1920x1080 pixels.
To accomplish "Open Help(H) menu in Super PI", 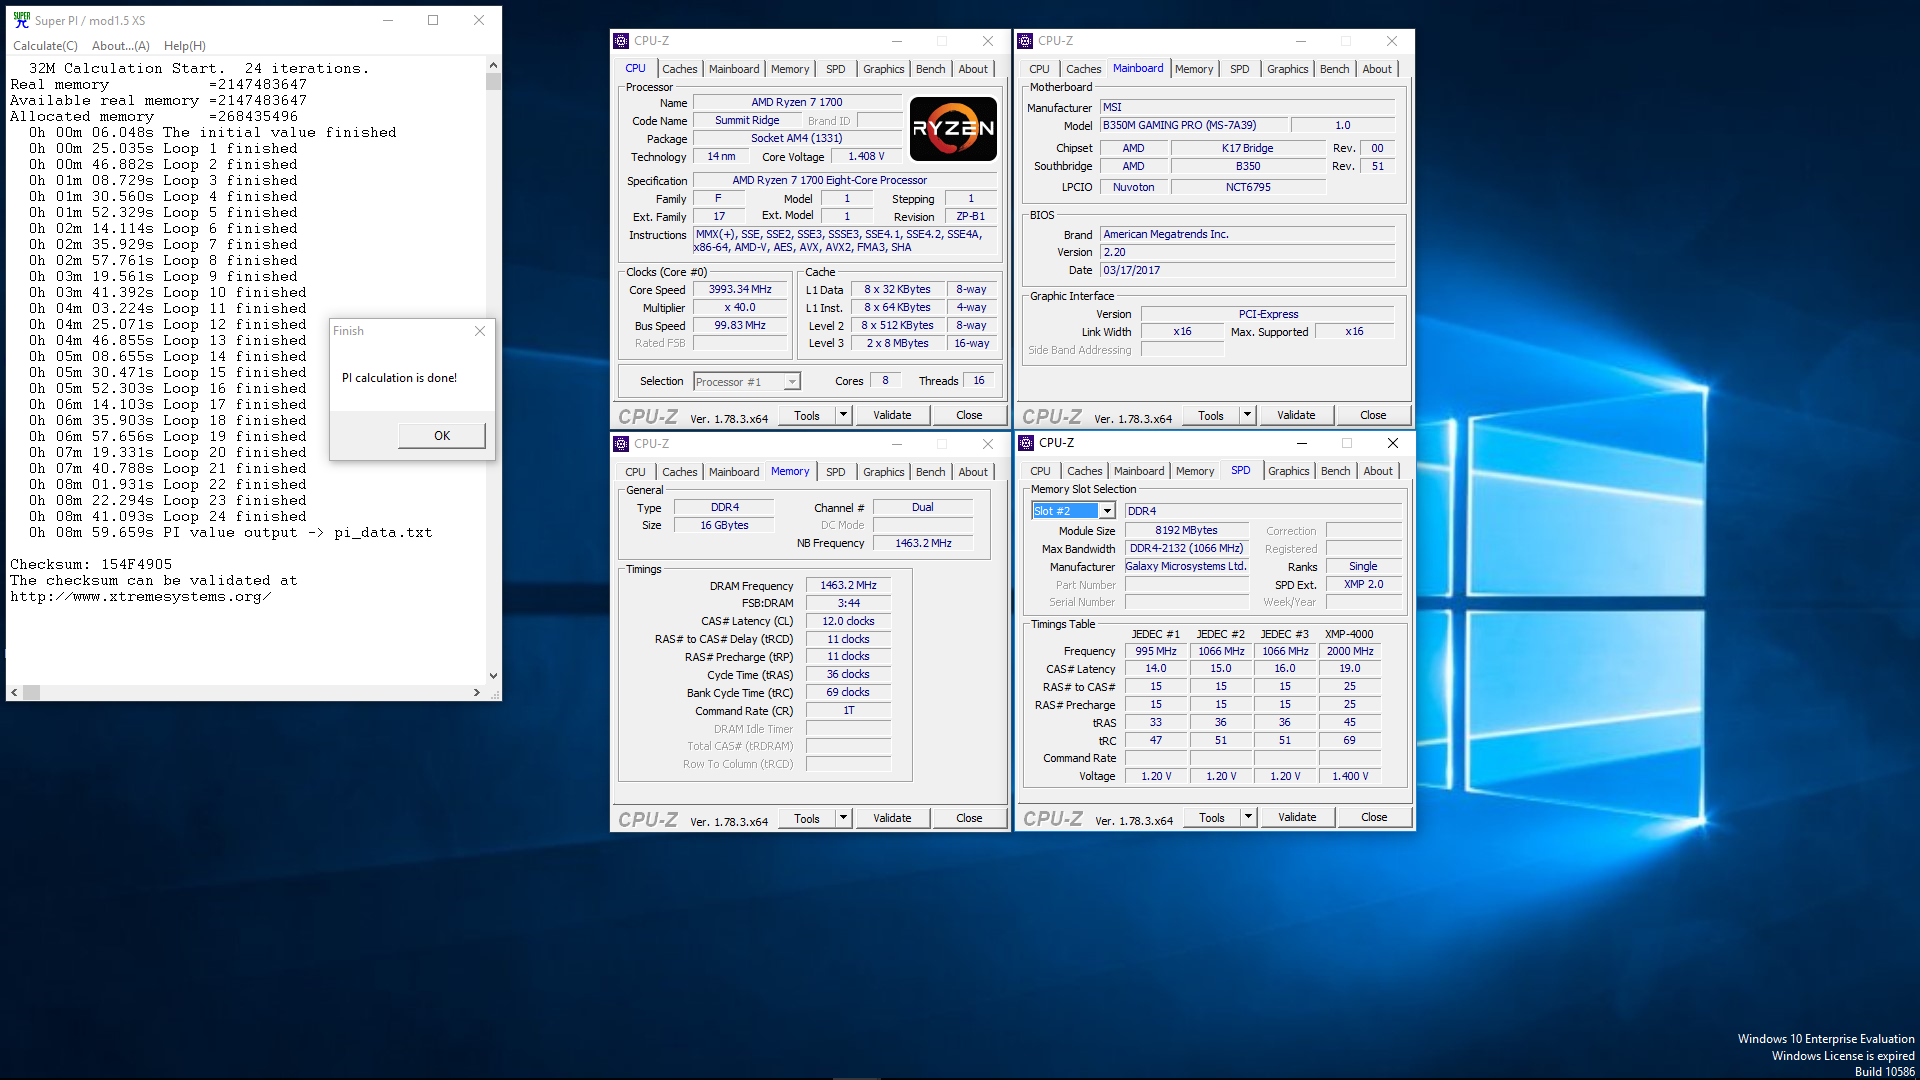I will coord(185,46).
